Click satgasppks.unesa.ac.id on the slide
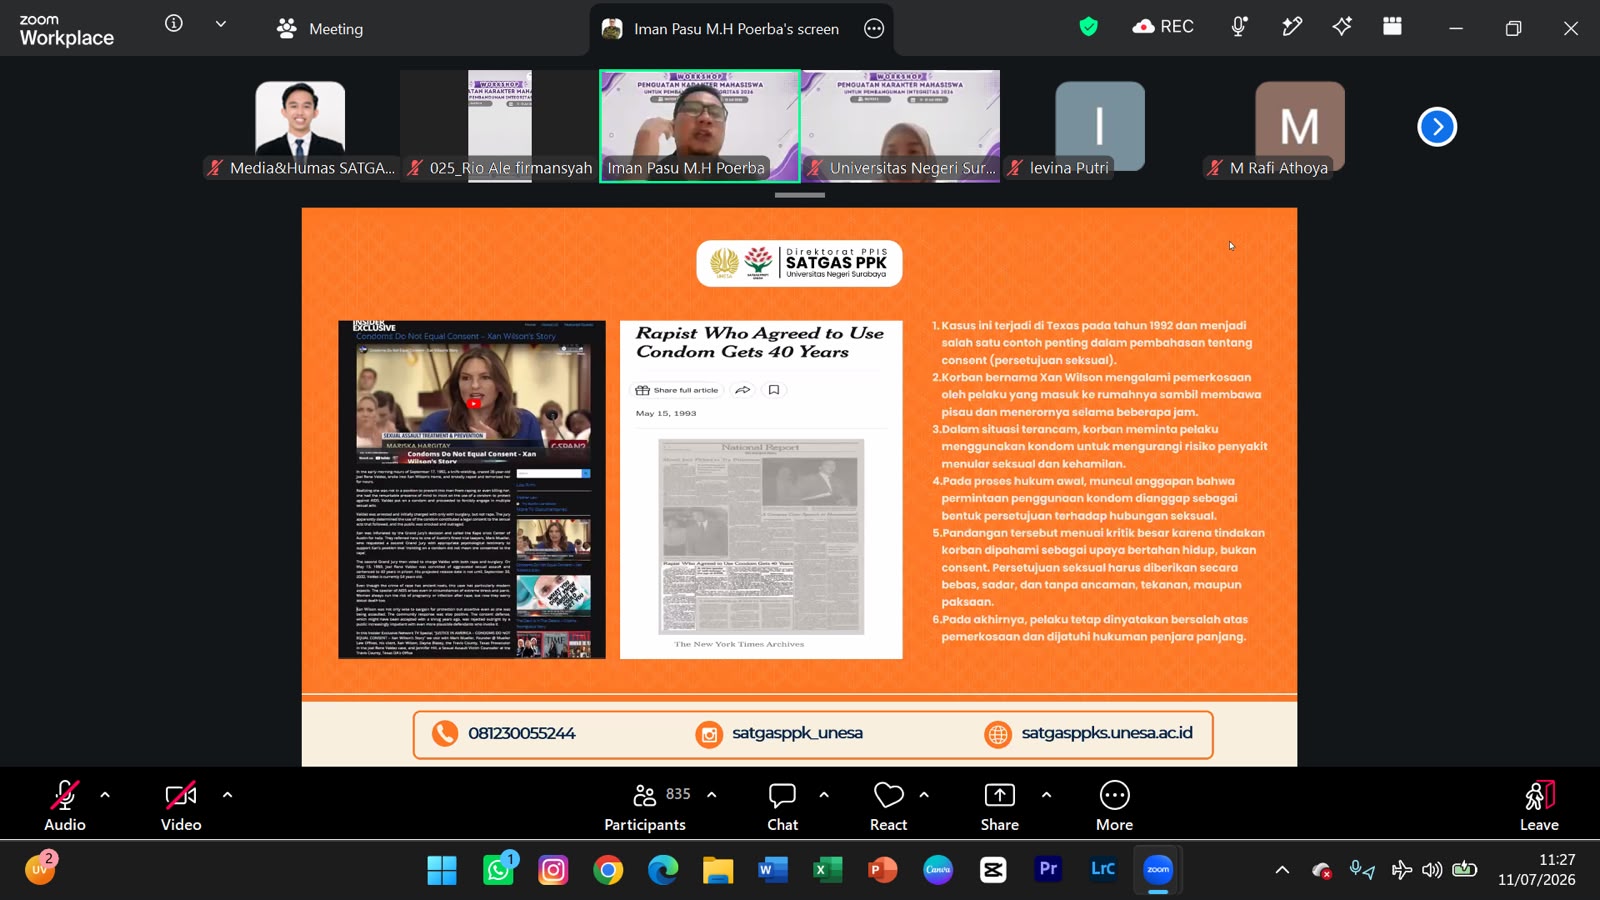The width and height of the screenshot is (1600, 900). coord(1107,733)
